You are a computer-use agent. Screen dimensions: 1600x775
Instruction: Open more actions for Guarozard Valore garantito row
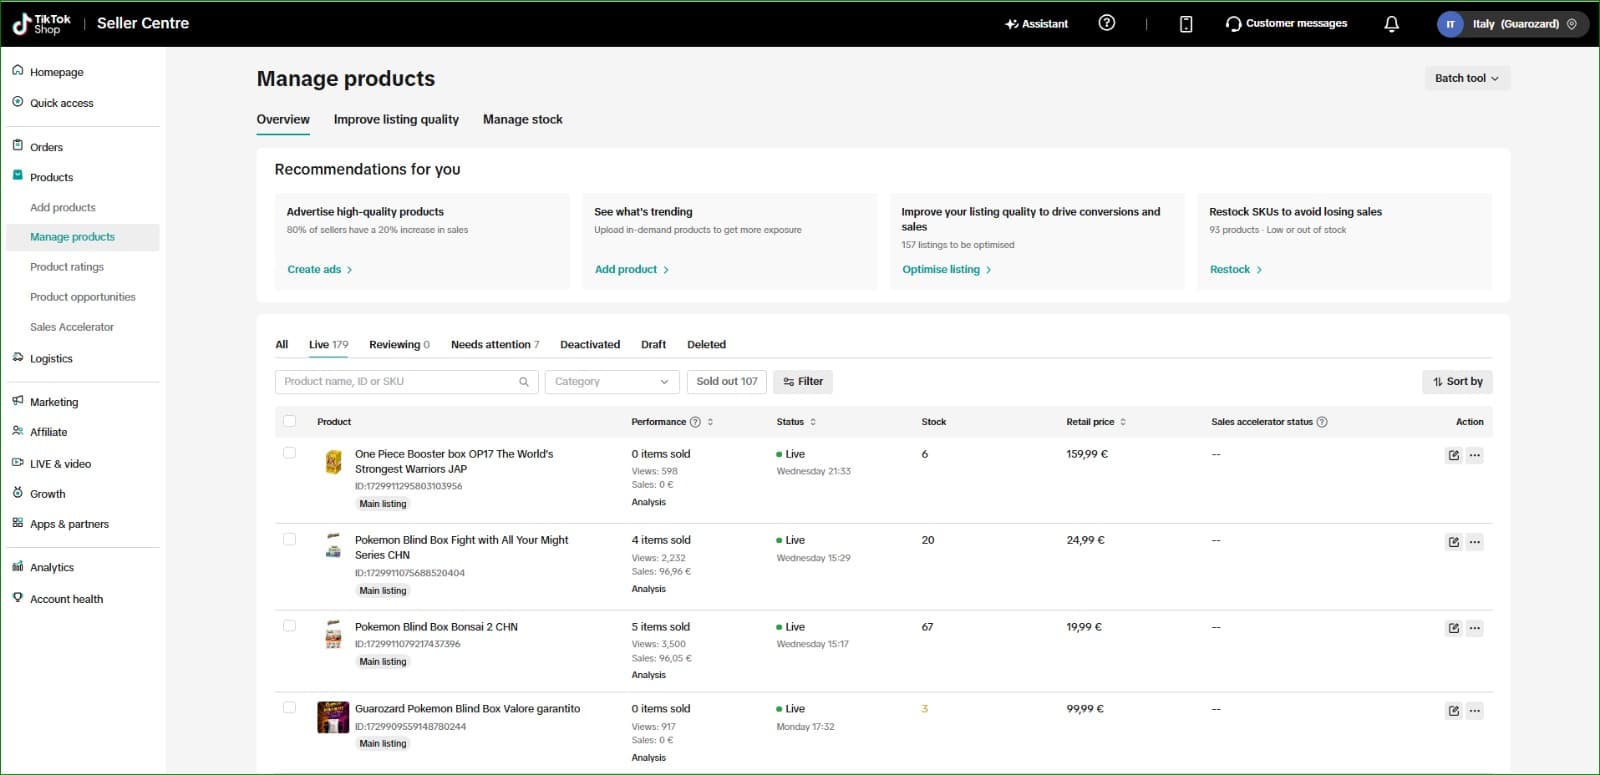click(1474, 711)
